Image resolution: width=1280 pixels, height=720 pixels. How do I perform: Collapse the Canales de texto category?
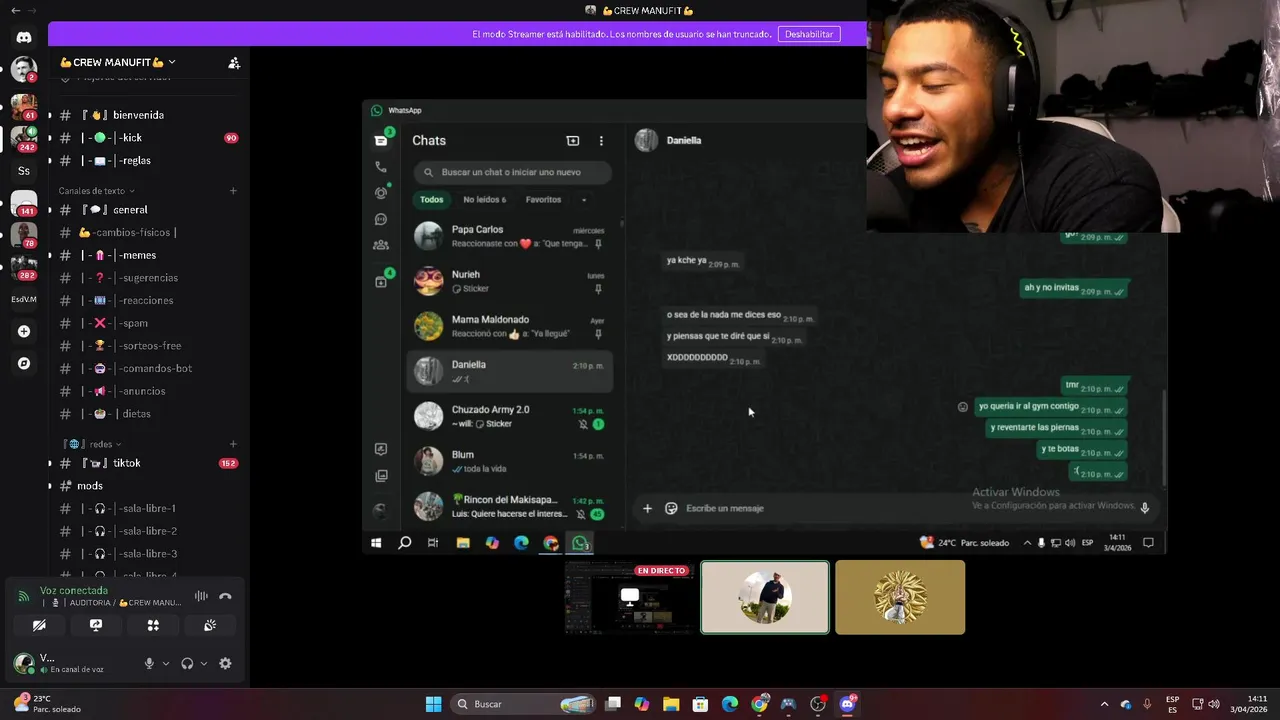tap(96, 190)
